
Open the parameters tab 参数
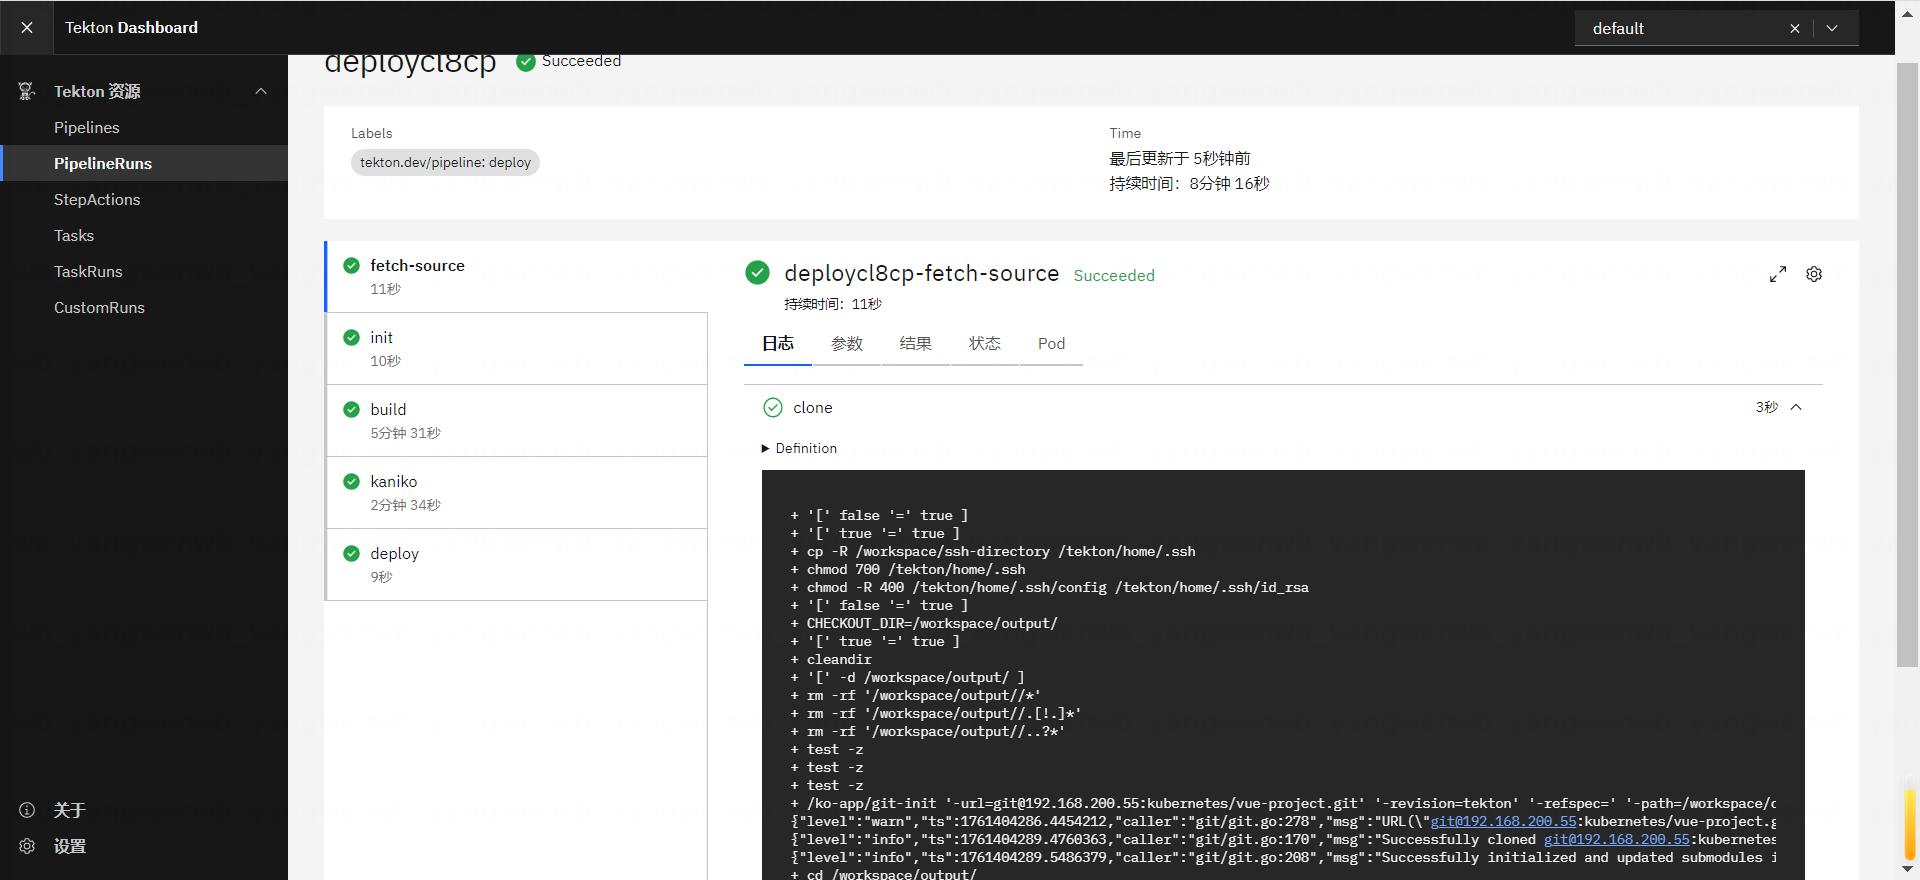846,344
